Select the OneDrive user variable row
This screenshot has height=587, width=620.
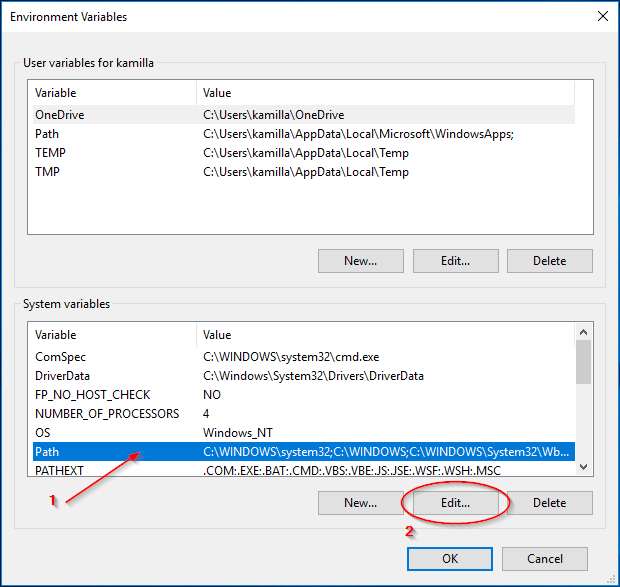click(x=60, y=115)
